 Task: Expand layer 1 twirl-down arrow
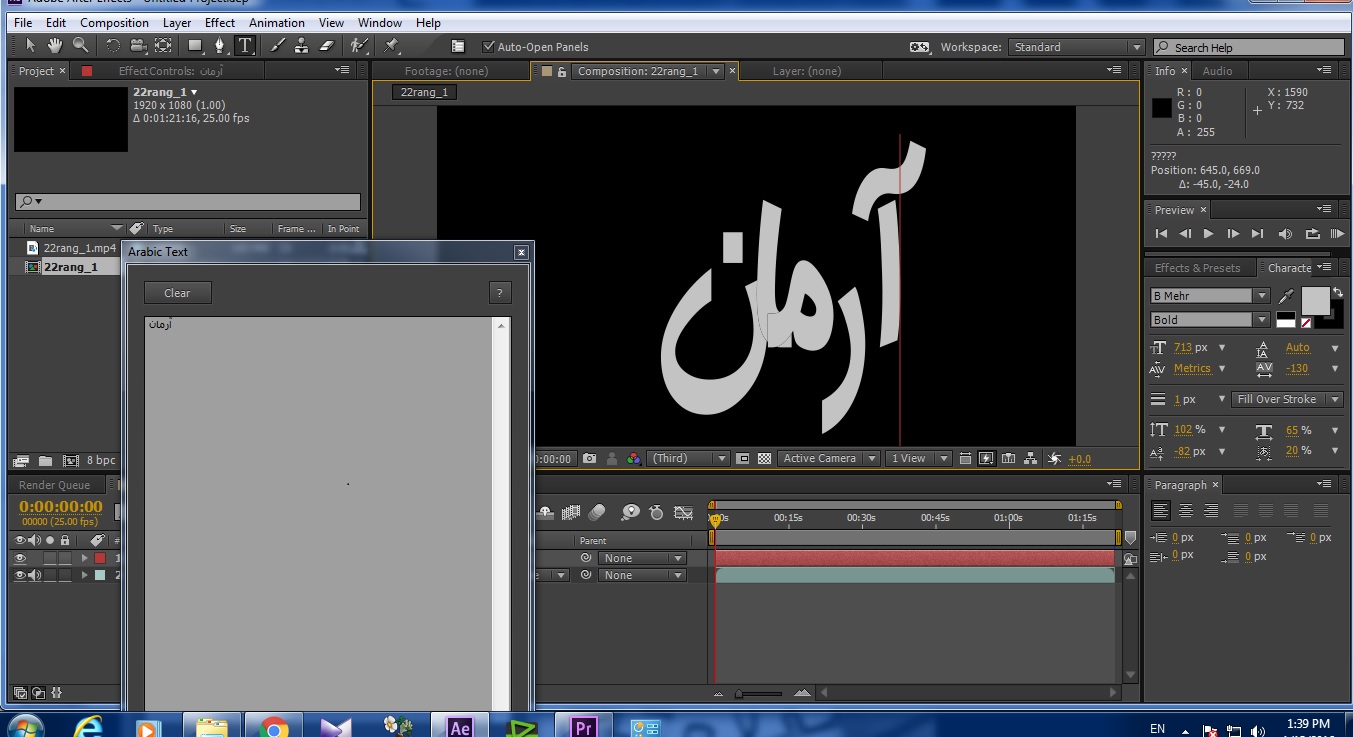click(85, 558)
